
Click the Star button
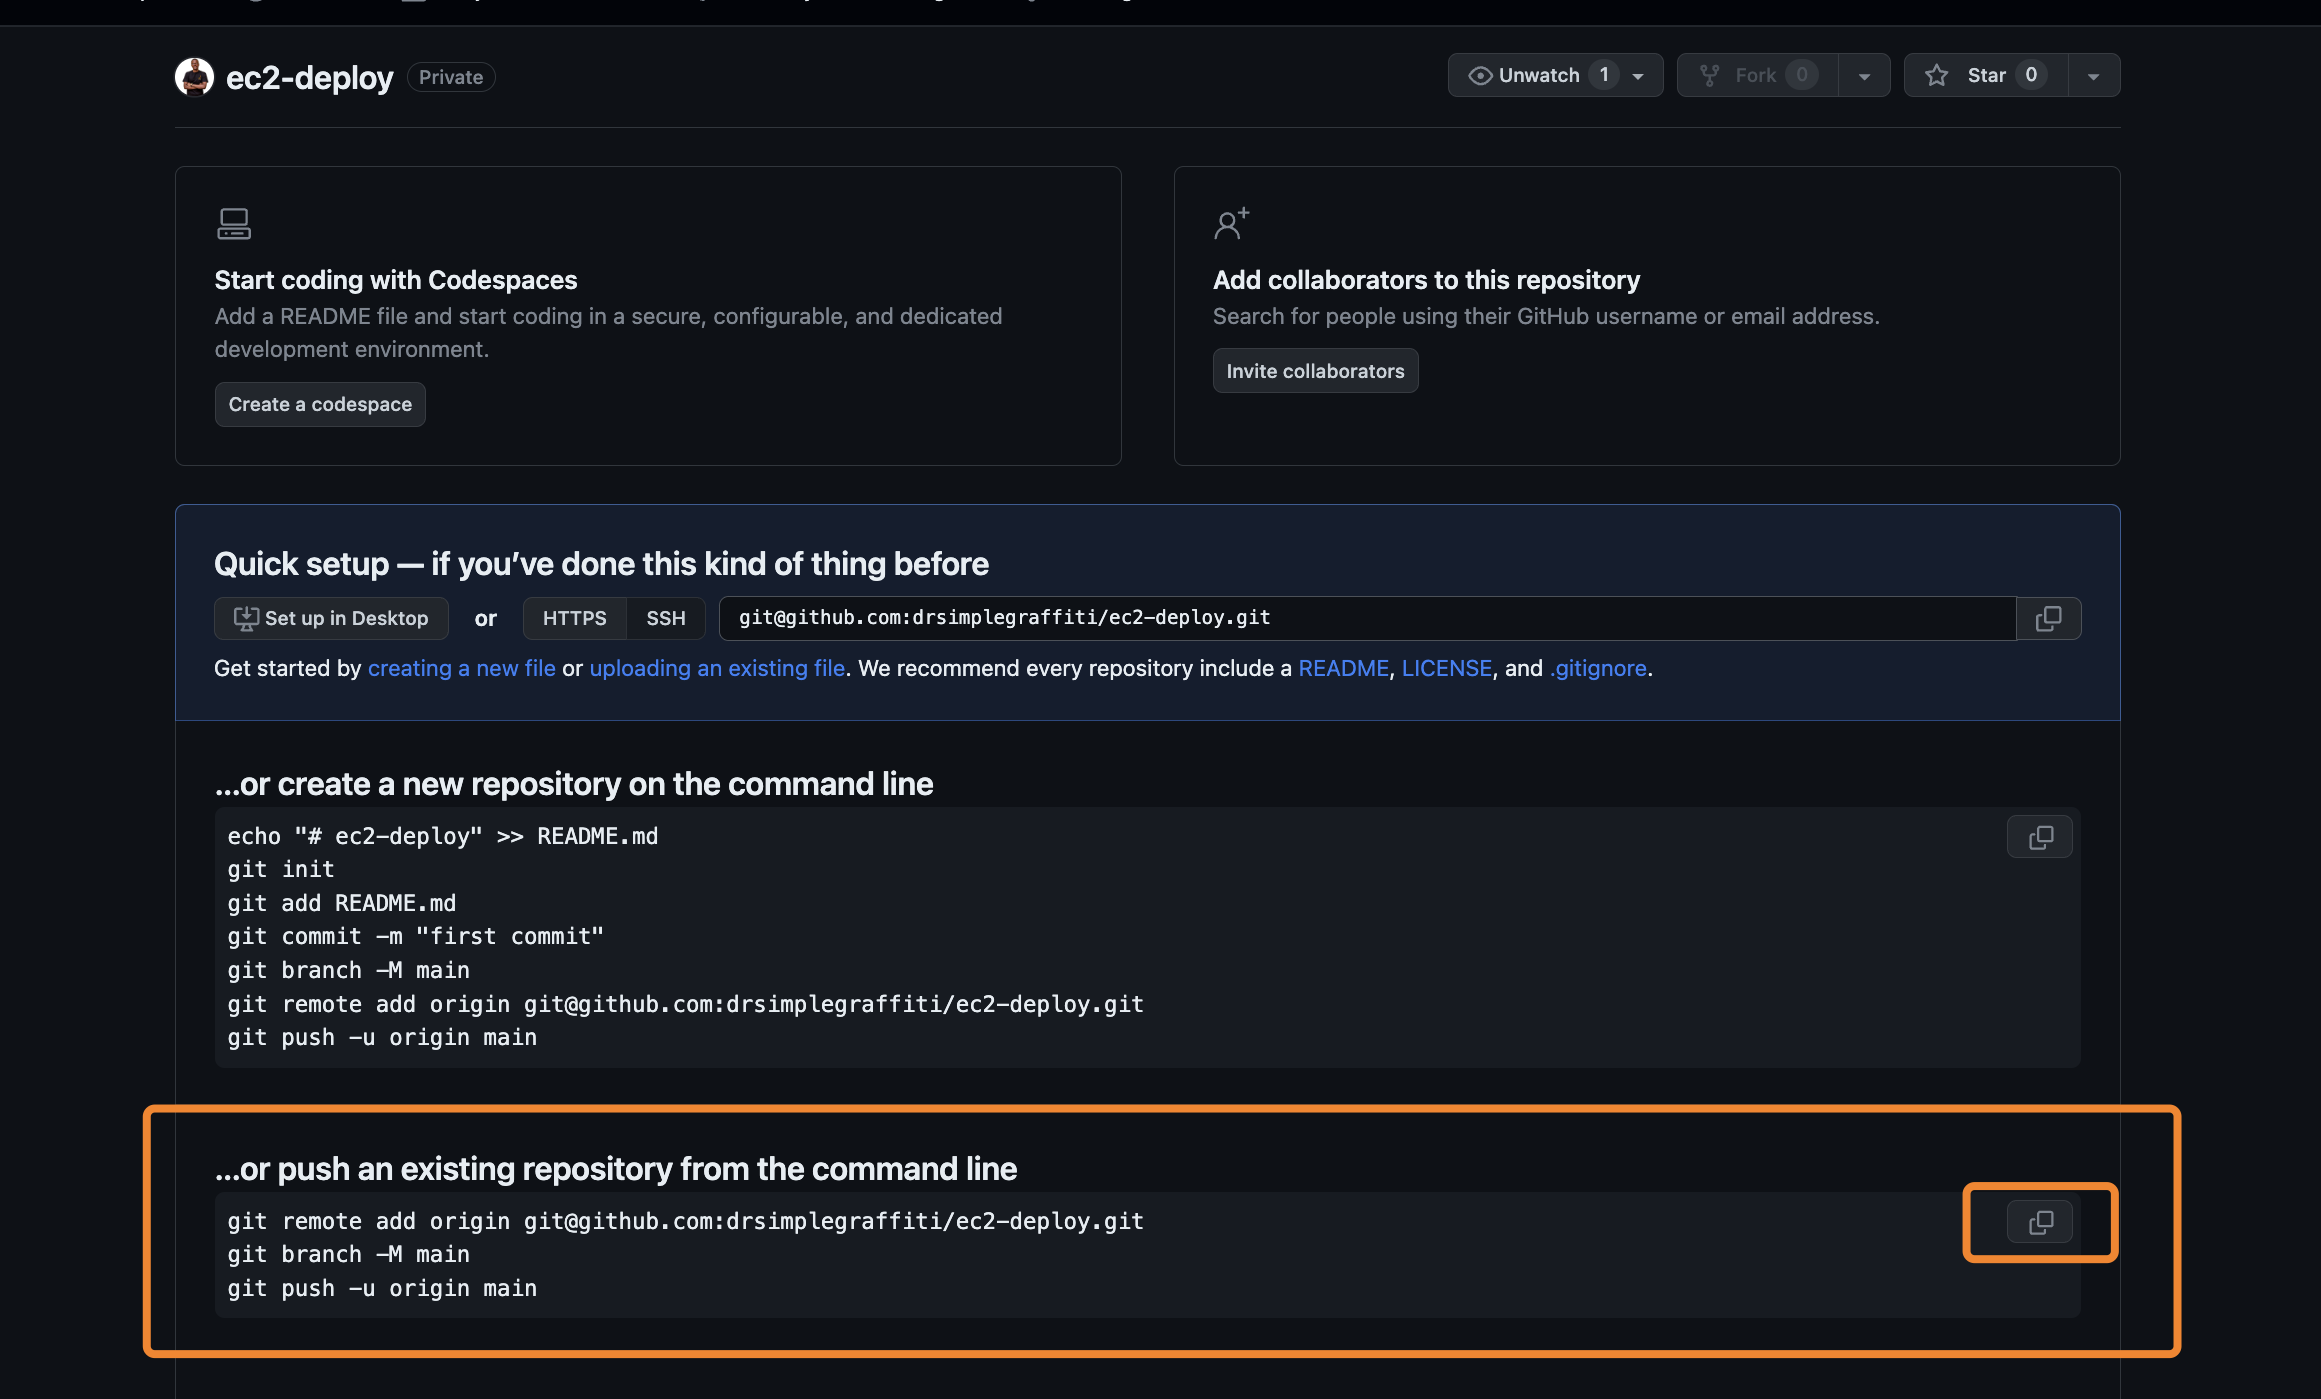[1985, 75]
